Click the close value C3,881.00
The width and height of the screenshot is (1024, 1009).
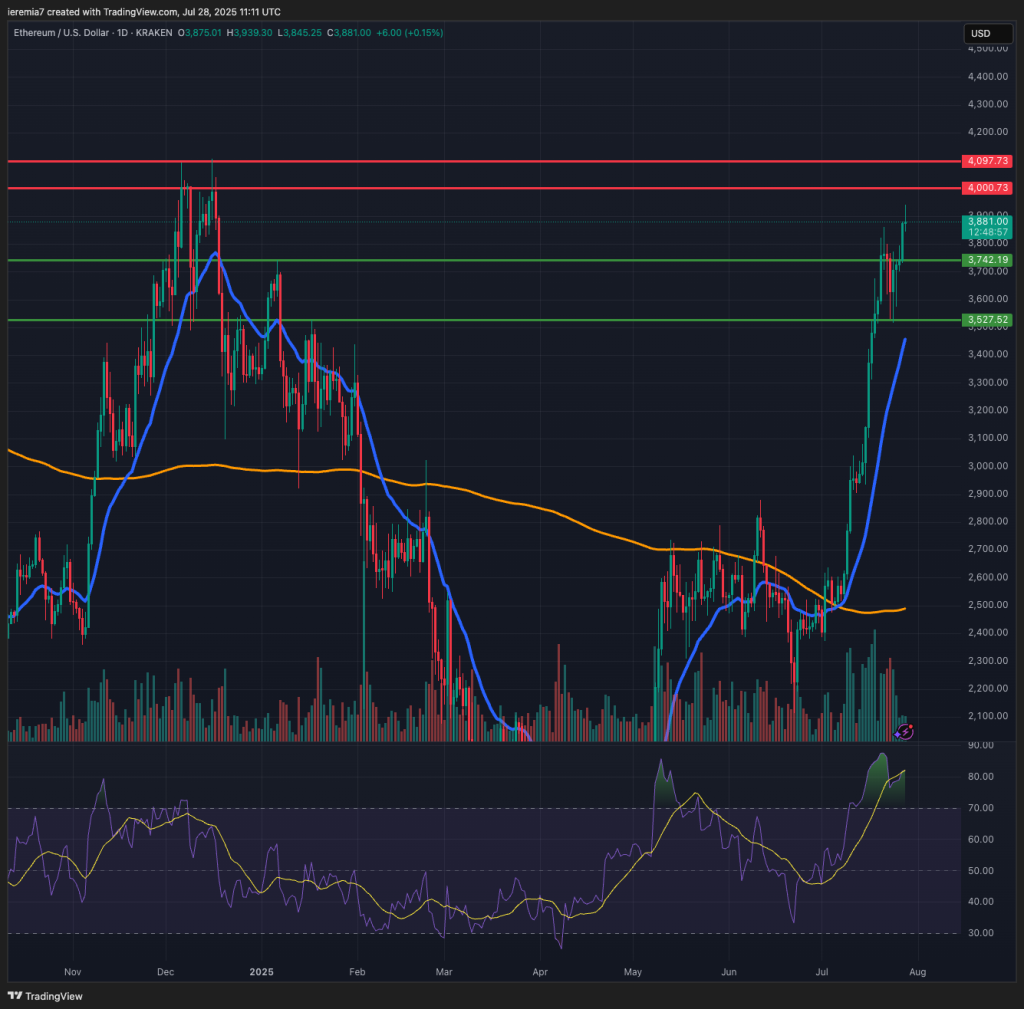pyautogui.click(x=349, y=33)
